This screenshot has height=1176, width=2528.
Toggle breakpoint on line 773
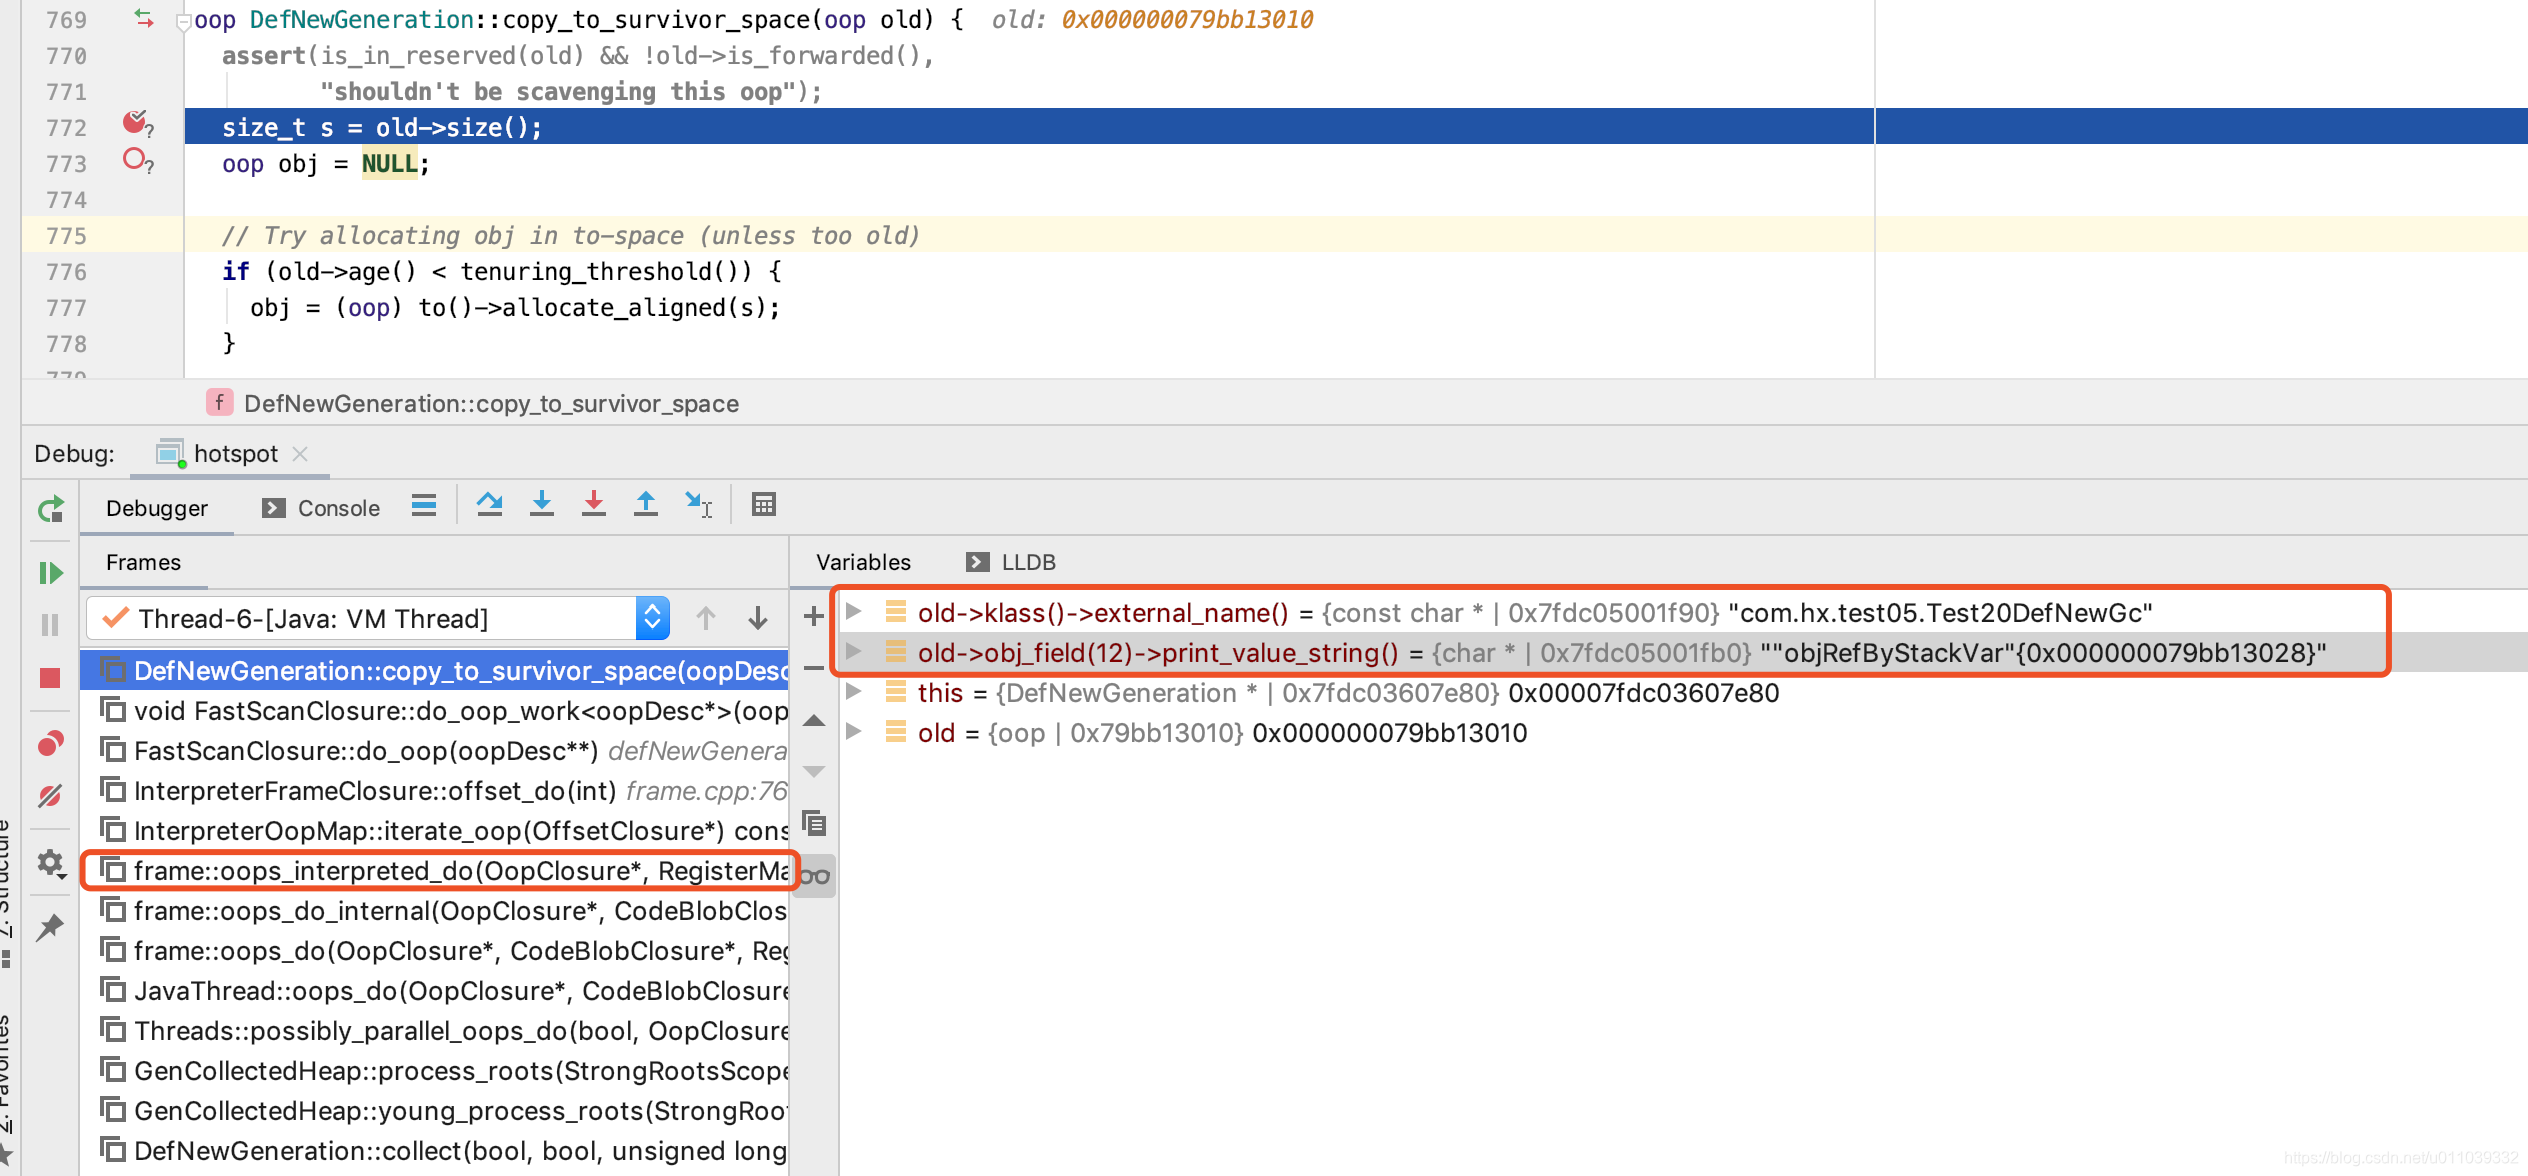tap(135, 160)
